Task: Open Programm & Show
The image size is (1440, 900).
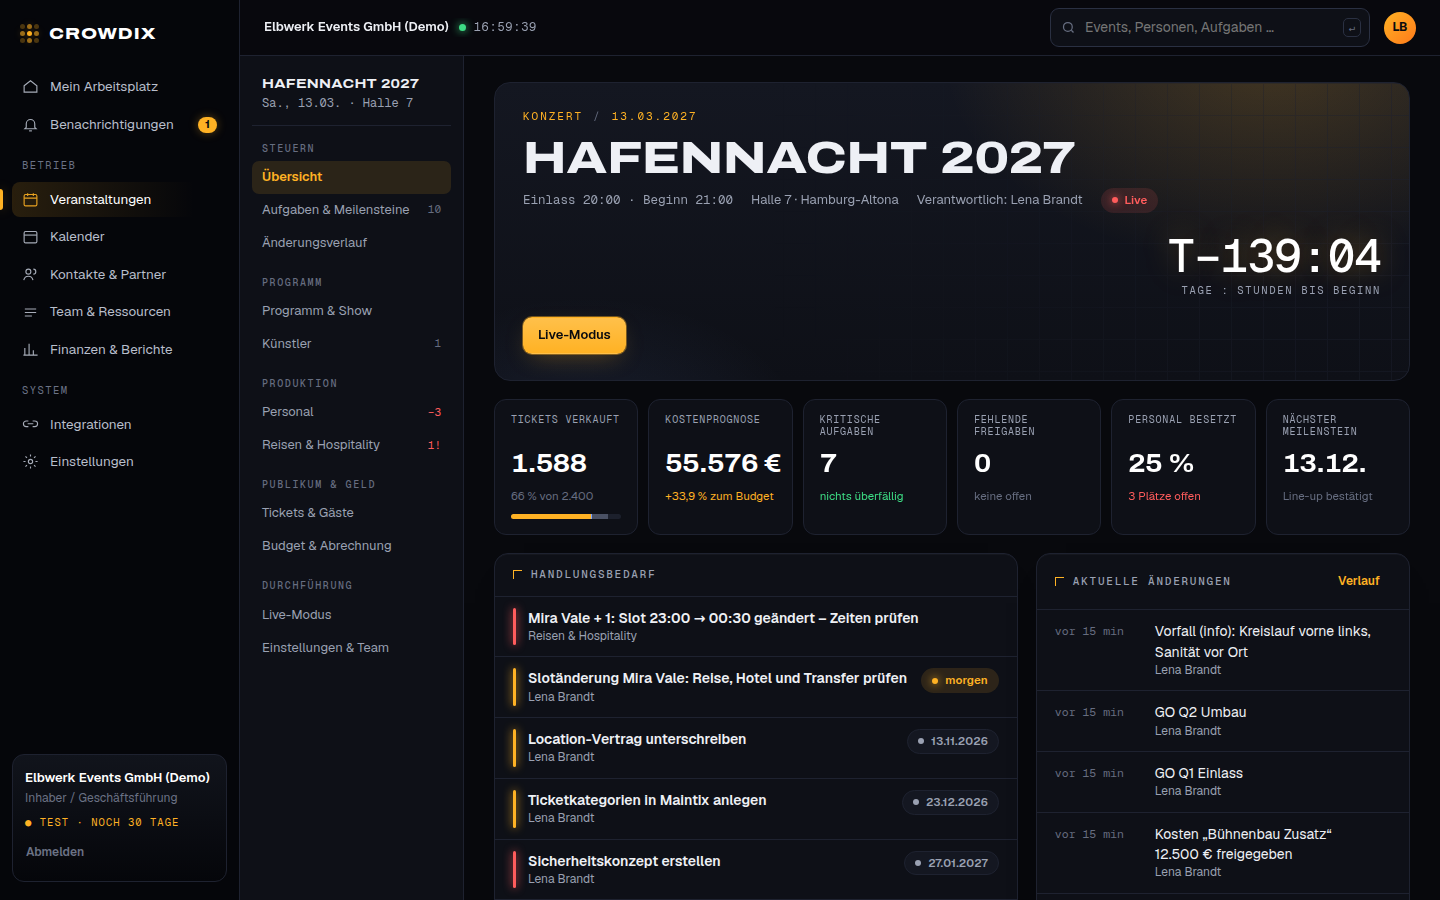Action: coord(351,311)
